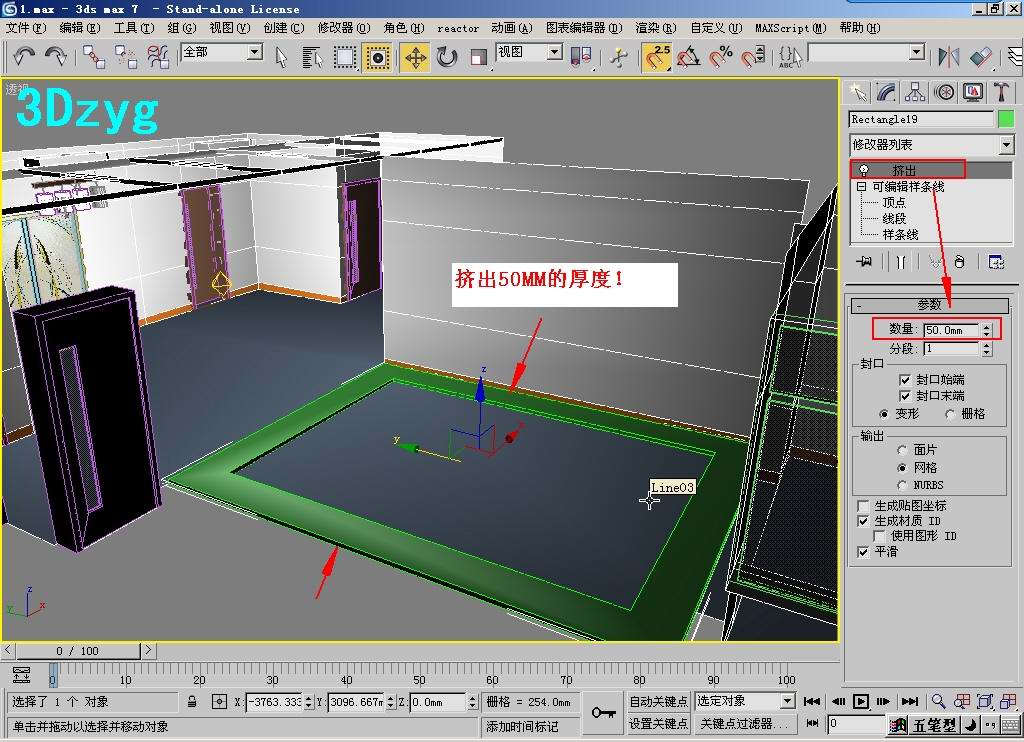This screenshot has width=1024, height=742.
Task: Open the 全部 selection filter dropdown
Action: (x=254, y=52)
